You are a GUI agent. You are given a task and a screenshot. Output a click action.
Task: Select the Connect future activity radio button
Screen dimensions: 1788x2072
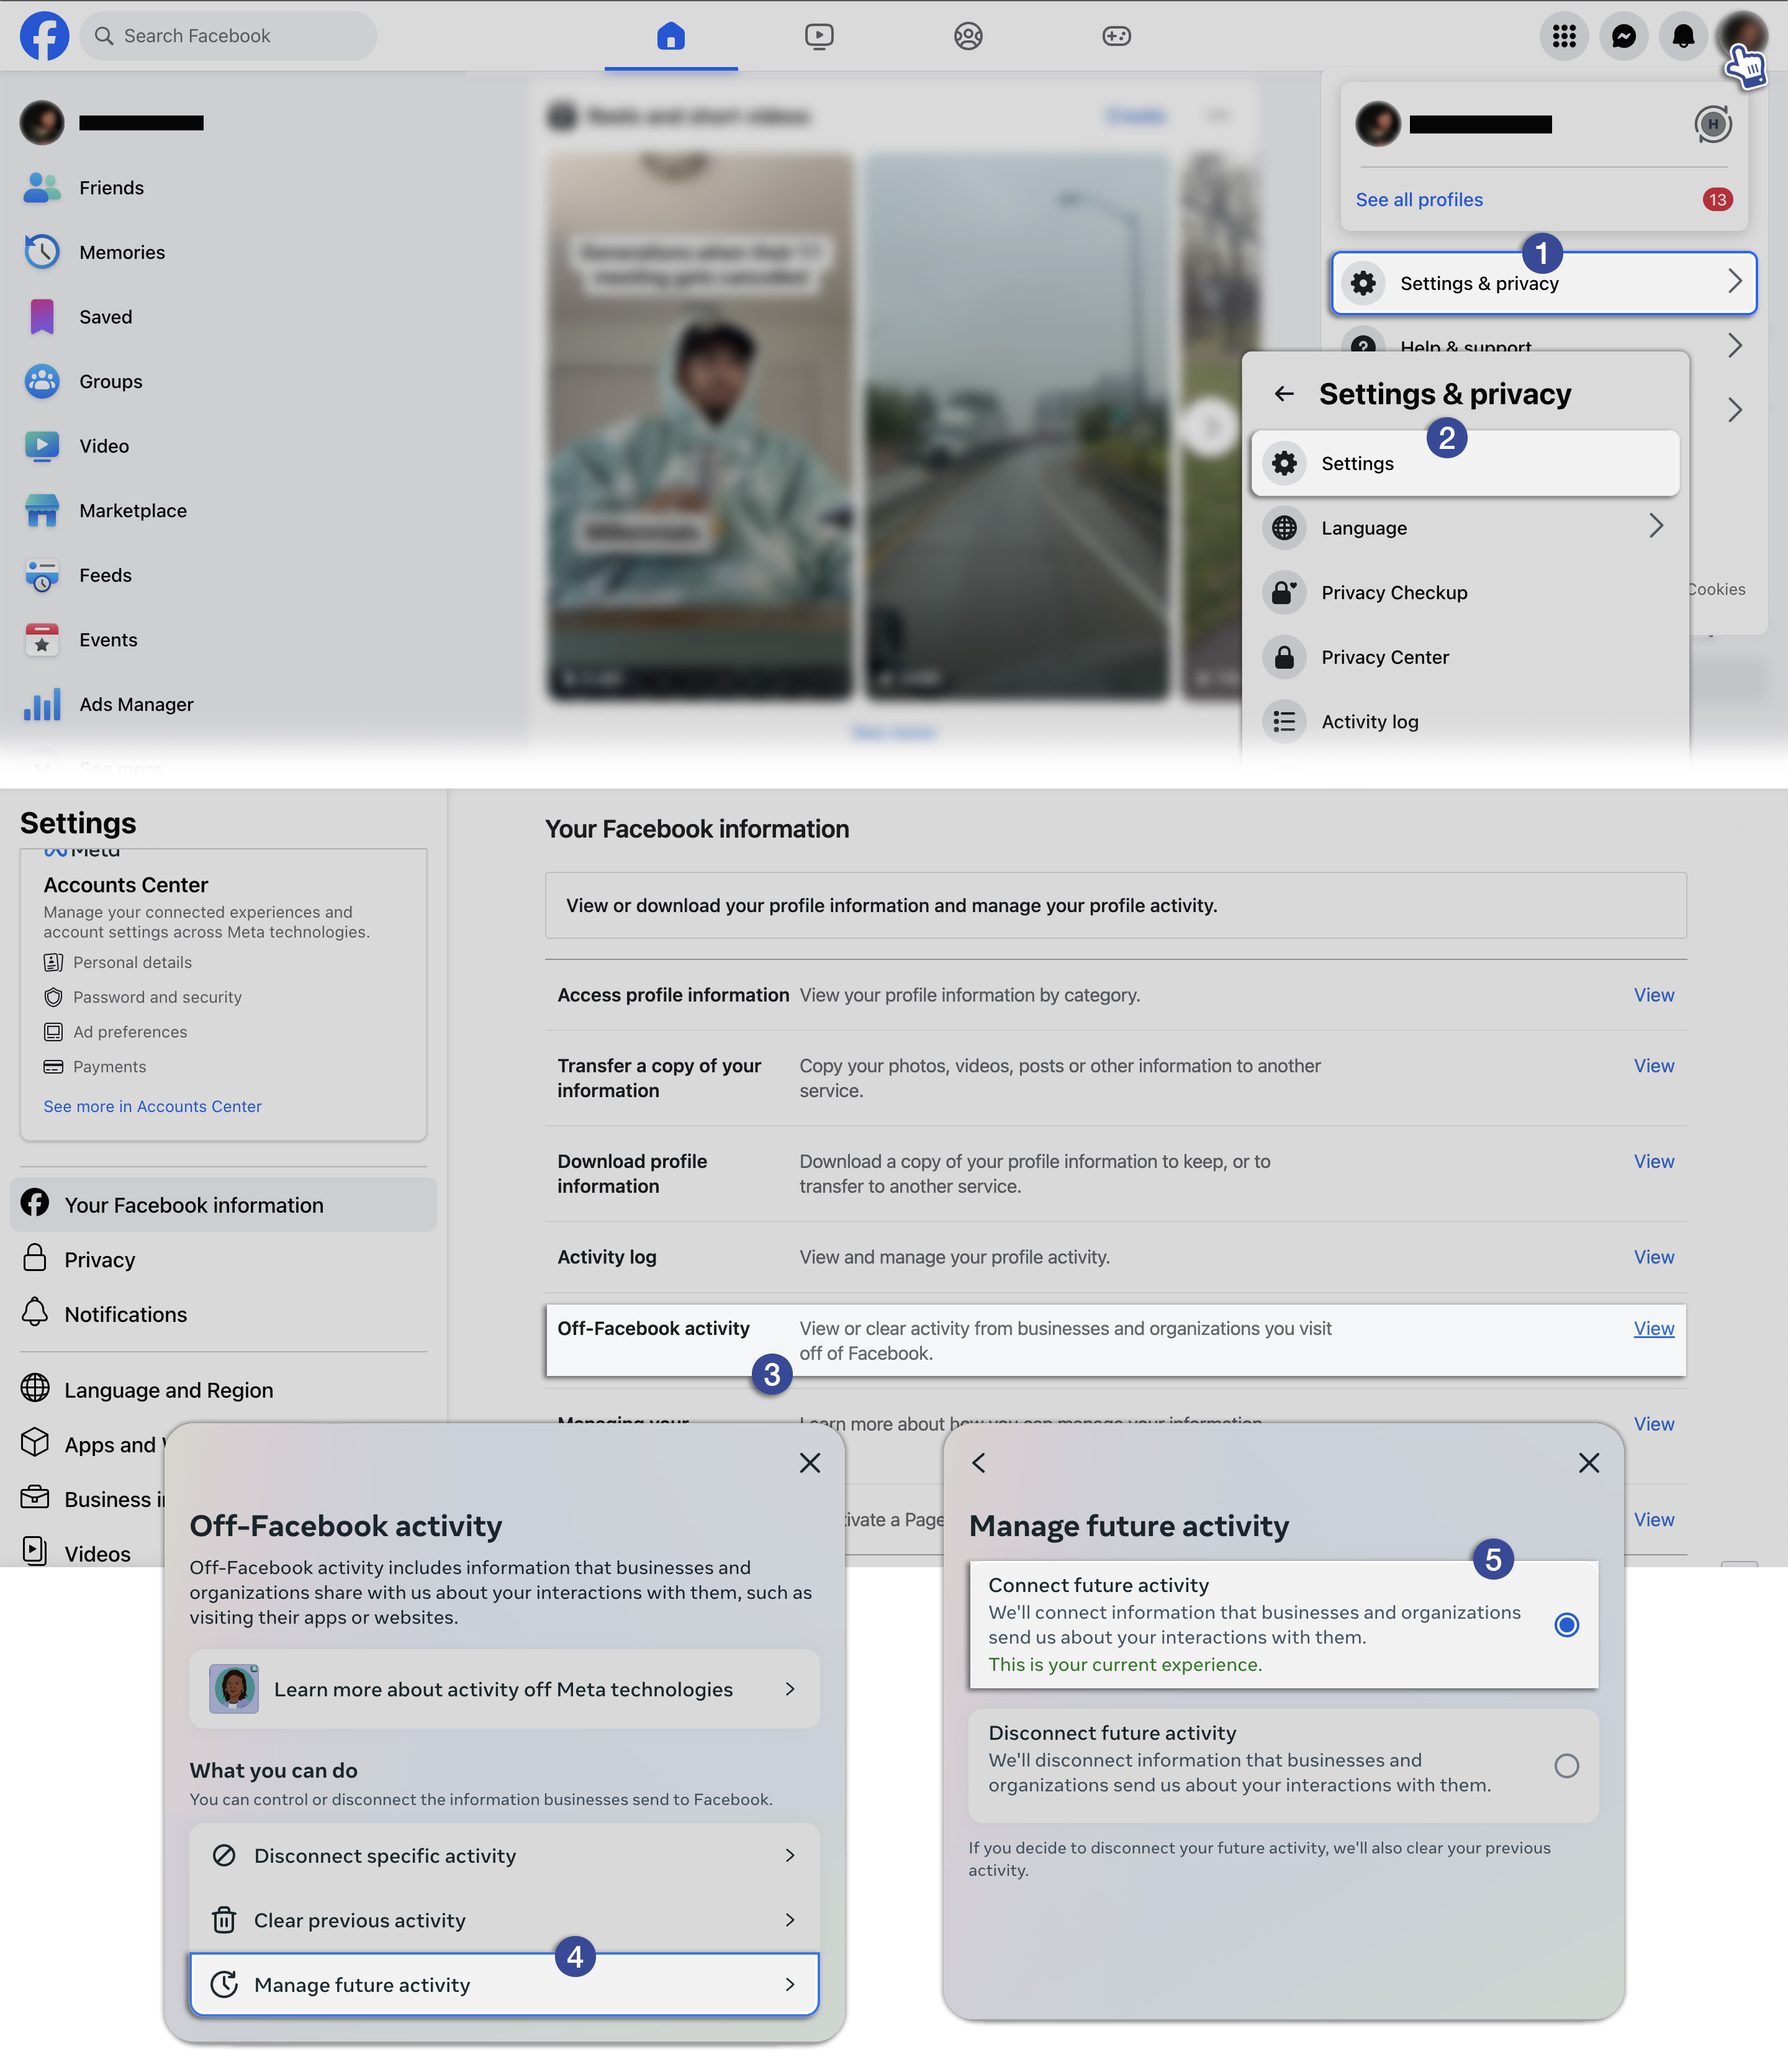tap(1567, 1625)
